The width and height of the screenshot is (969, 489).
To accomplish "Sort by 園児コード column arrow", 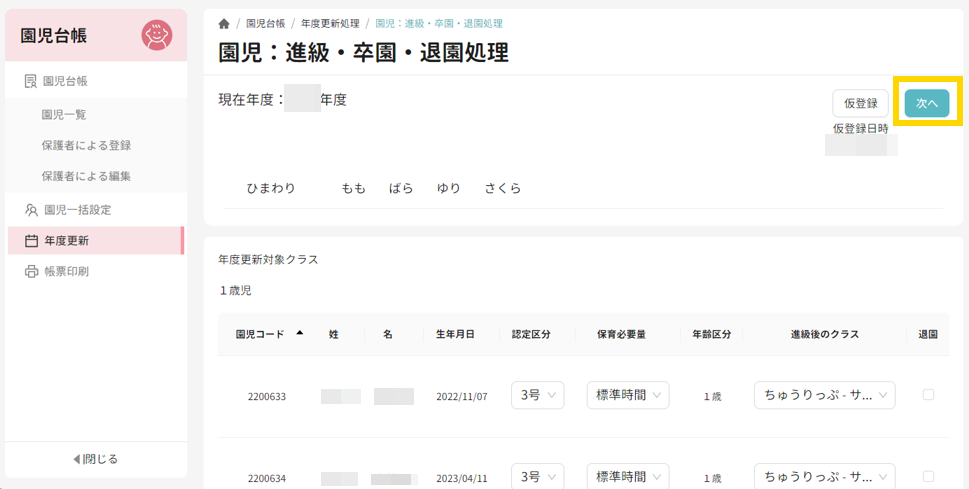I will point(300,333).
